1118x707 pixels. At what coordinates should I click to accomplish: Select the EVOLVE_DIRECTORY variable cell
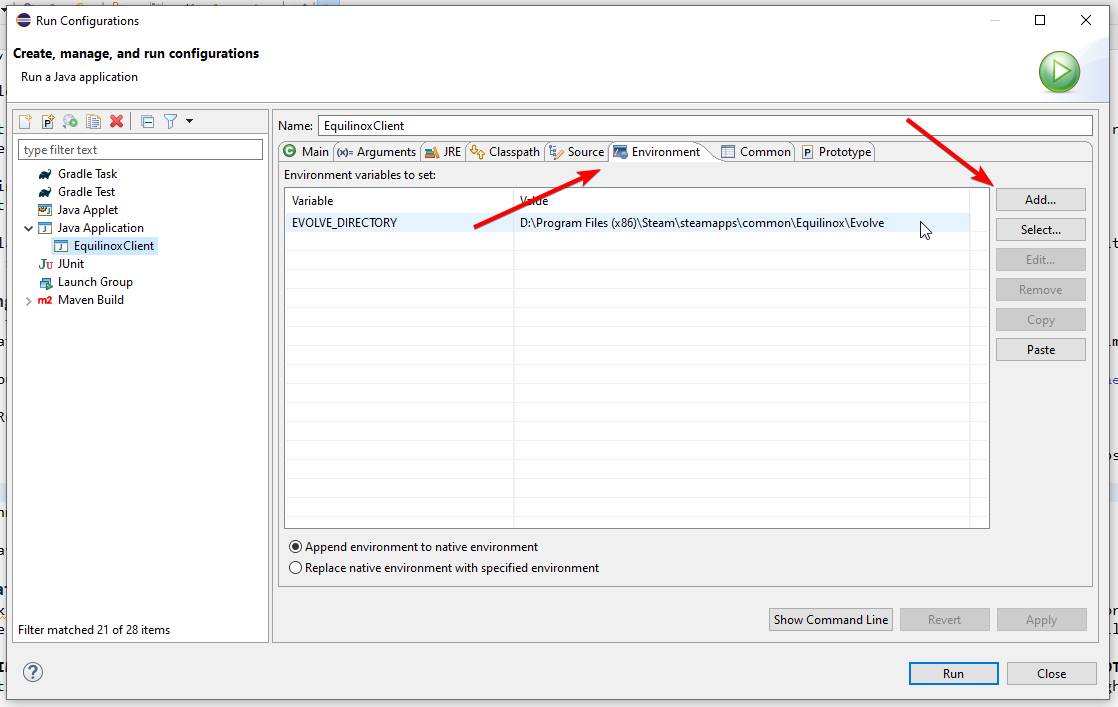point(399,223)
